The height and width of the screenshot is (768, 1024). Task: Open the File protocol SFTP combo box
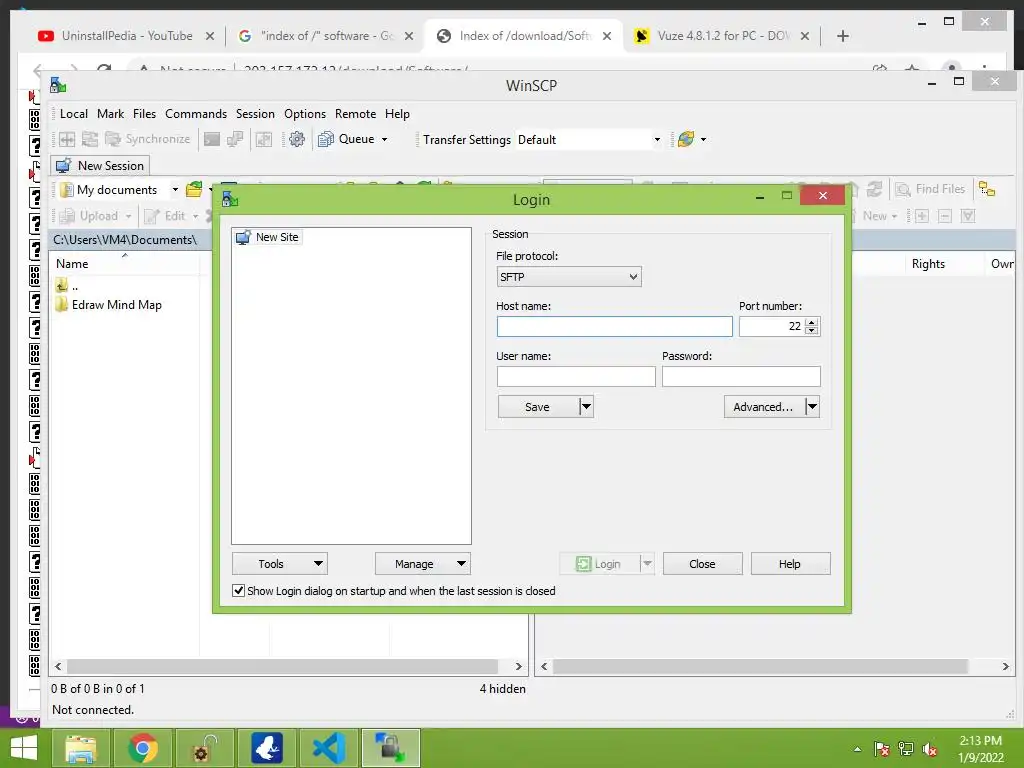[x=569, y=277]
